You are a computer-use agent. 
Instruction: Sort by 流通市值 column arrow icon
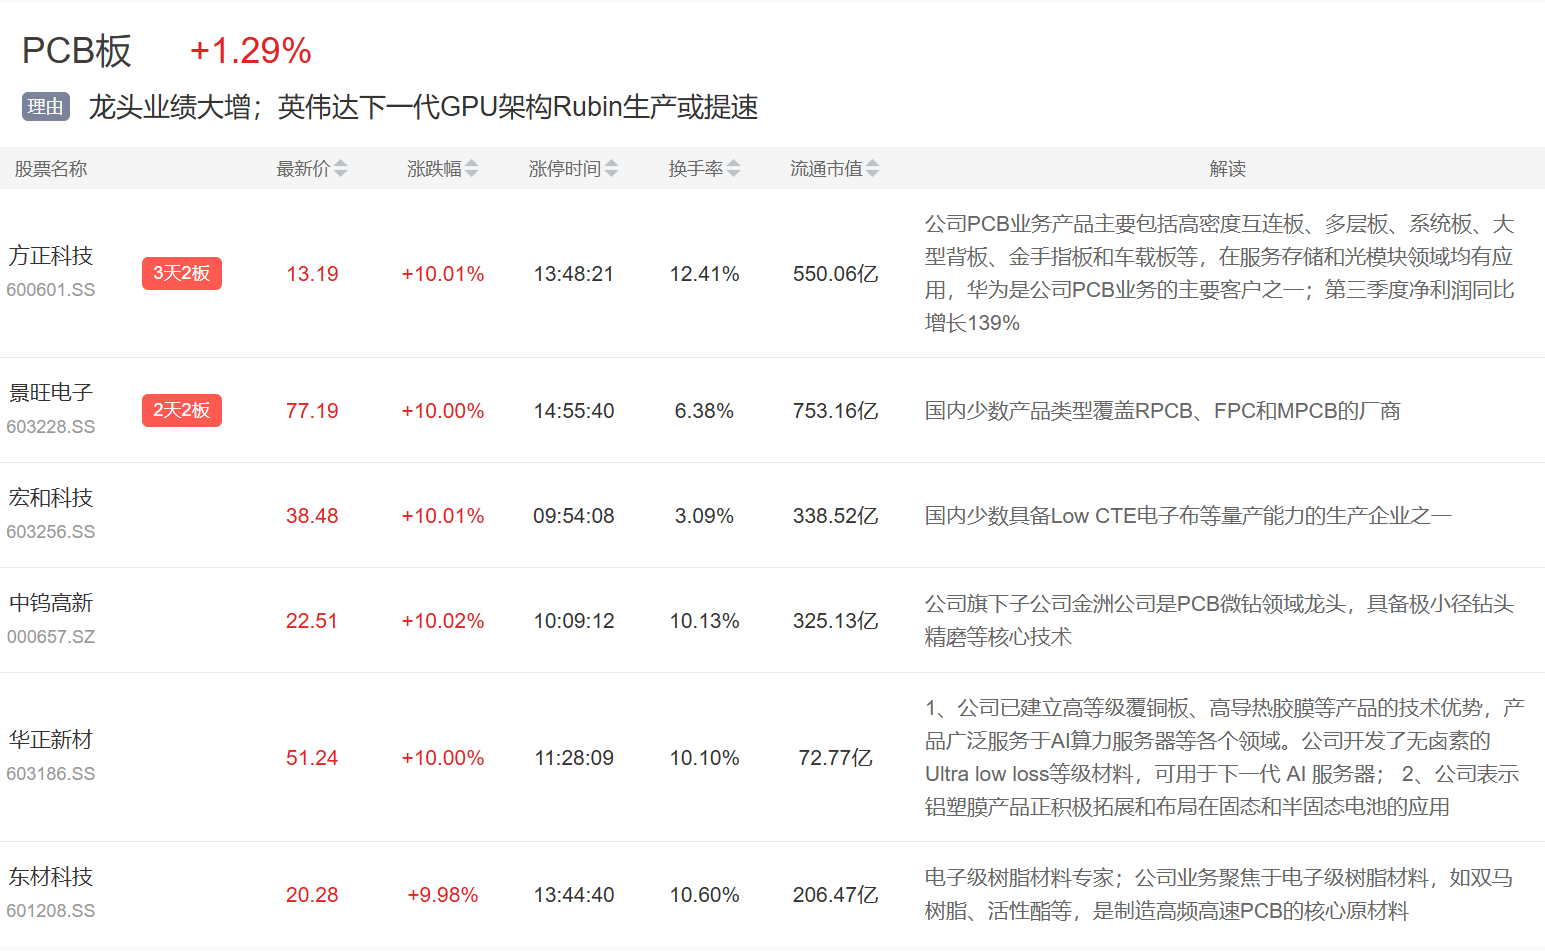coord(872,169)
